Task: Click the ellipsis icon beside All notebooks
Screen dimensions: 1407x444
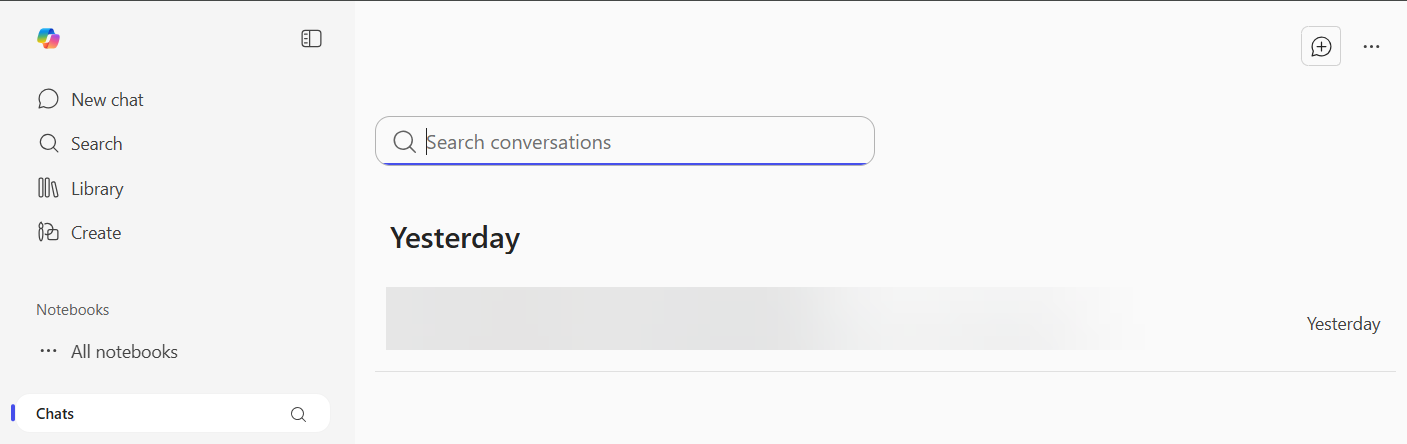Action: (x=48, y=351)
